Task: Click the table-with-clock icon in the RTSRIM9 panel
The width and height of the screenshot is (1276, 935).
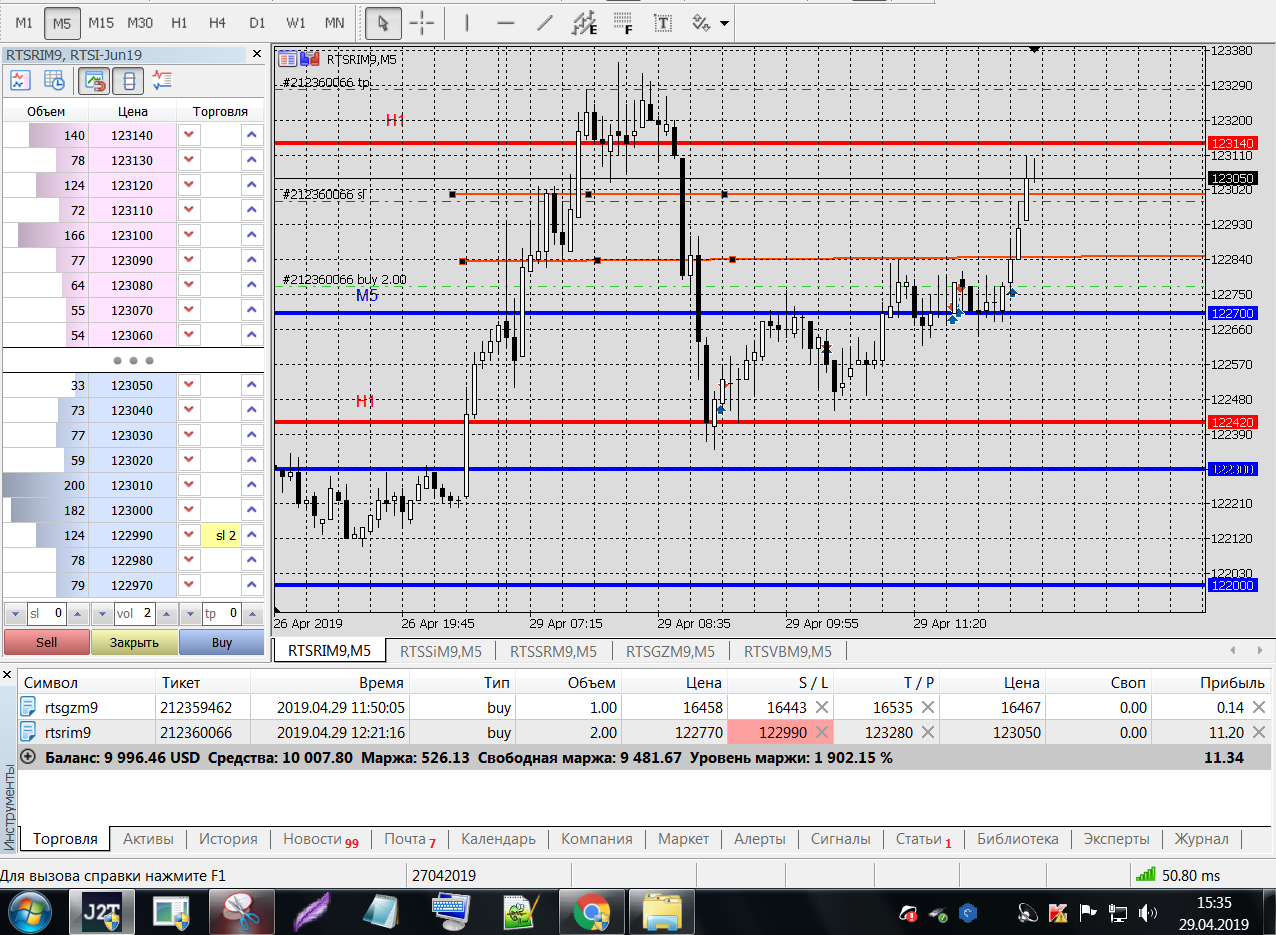Action: coord(54,81)
